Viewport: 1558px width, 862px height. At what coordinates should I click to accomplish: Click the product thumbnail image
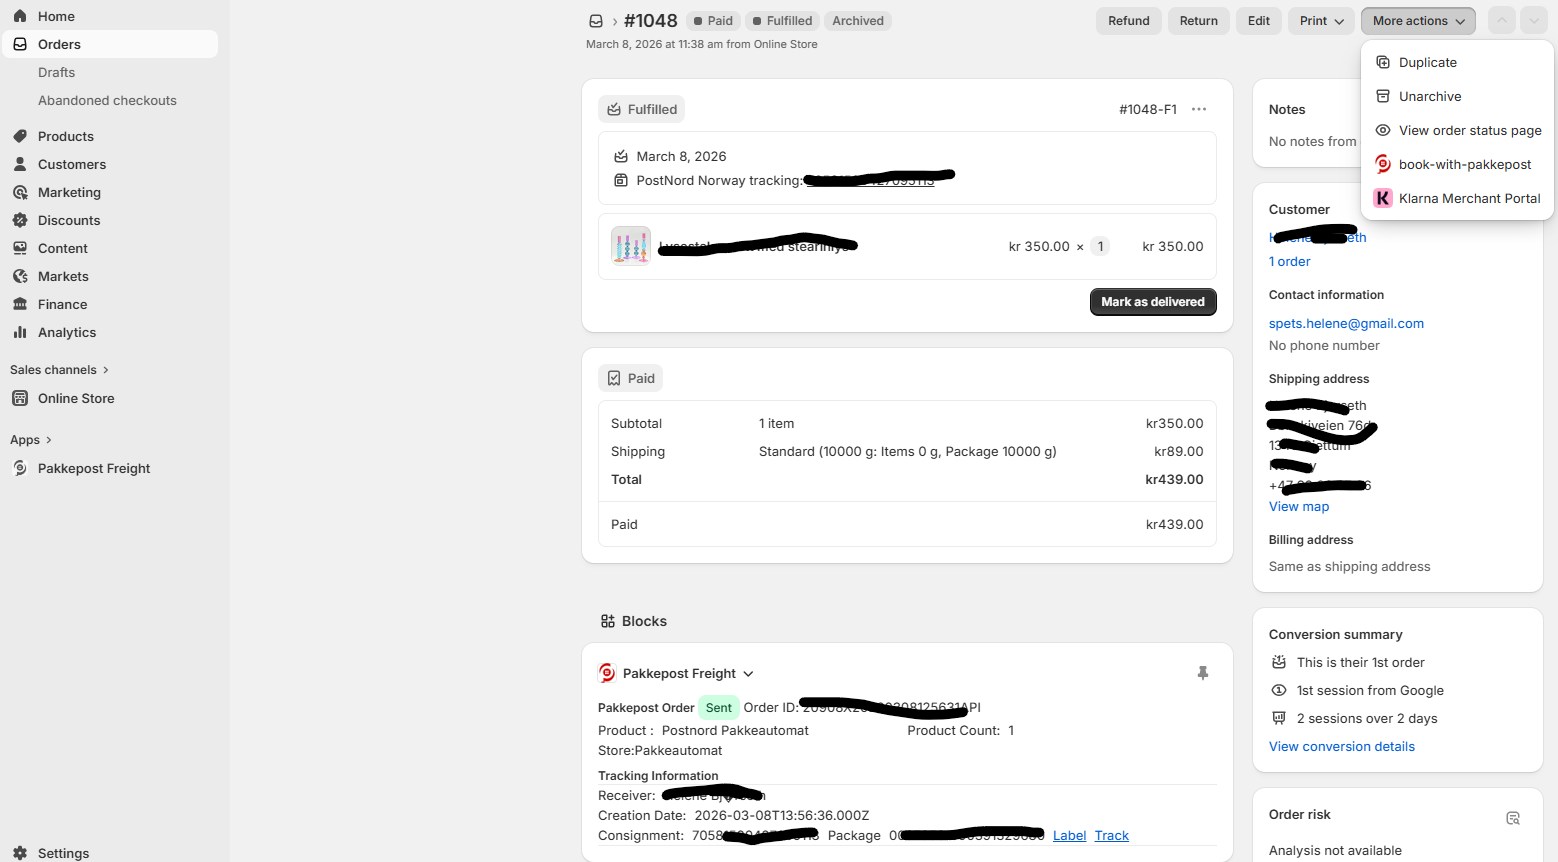tap(631, 246)
